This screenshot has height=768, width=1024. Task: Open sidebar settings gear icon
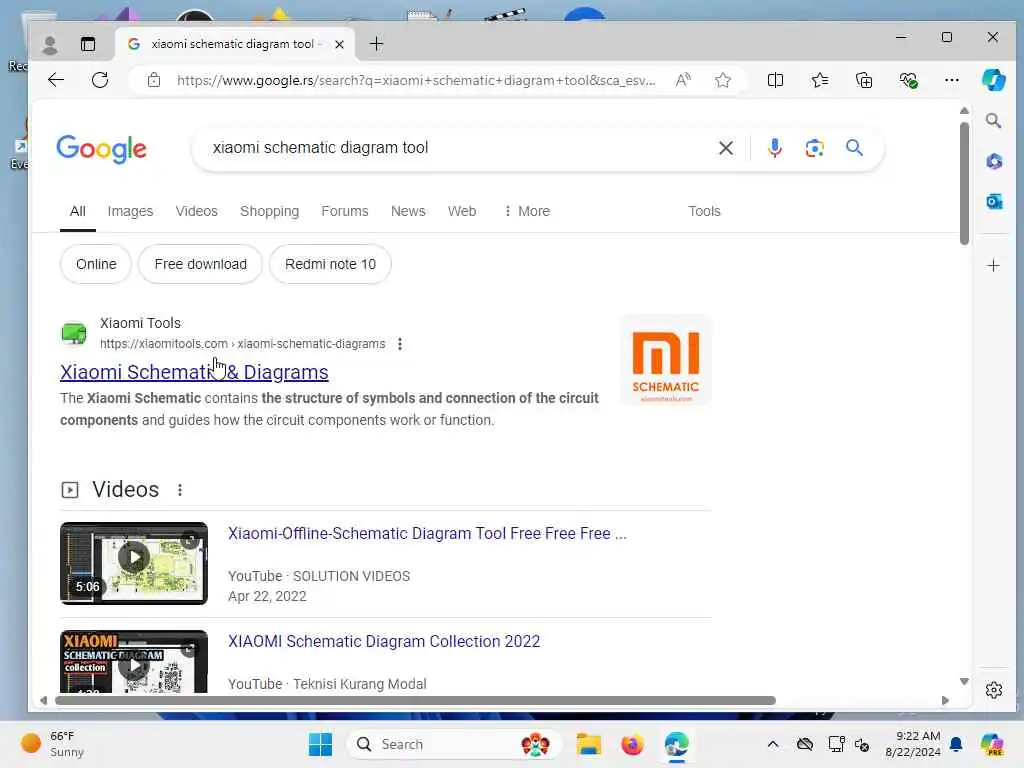coord(994,690)
